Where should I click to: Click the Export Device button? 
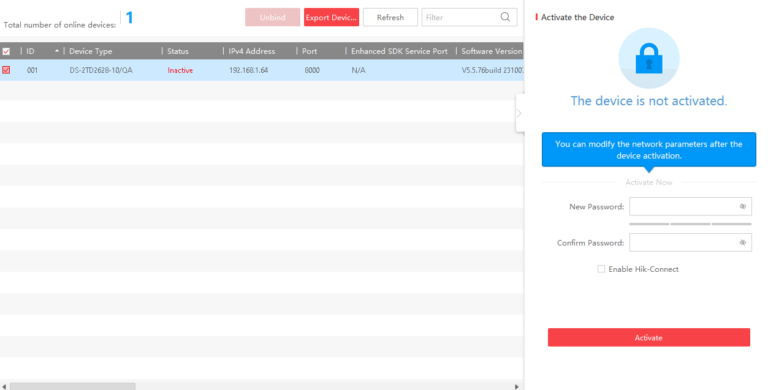tap(331, 17)
